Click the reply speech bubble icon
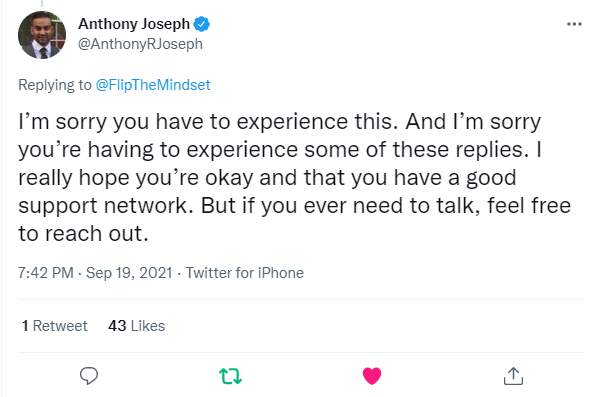Image resolution: width=599 pixels, height=397 pixels. point(89,376)
